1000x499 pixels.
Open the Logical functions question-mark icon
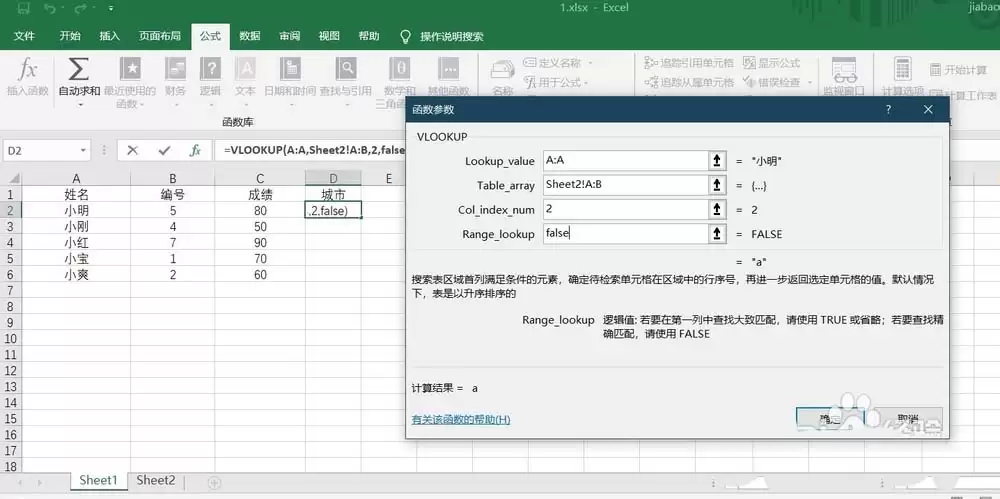[x=210, y=68]
